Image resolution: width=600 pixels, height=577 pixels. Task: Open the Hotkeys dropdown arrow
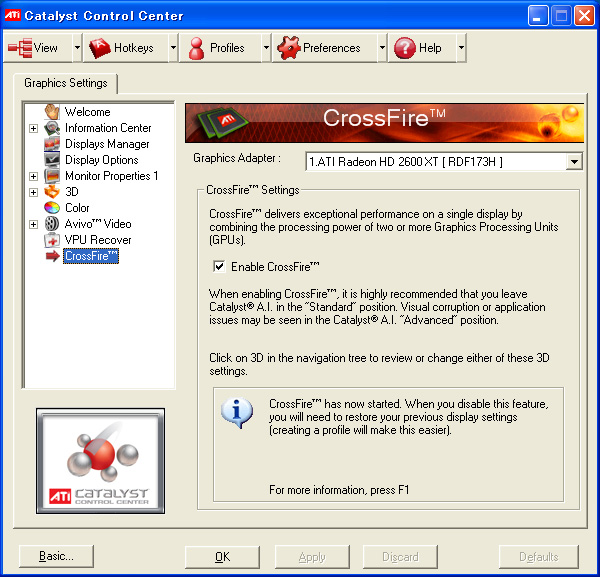[173, 48]
